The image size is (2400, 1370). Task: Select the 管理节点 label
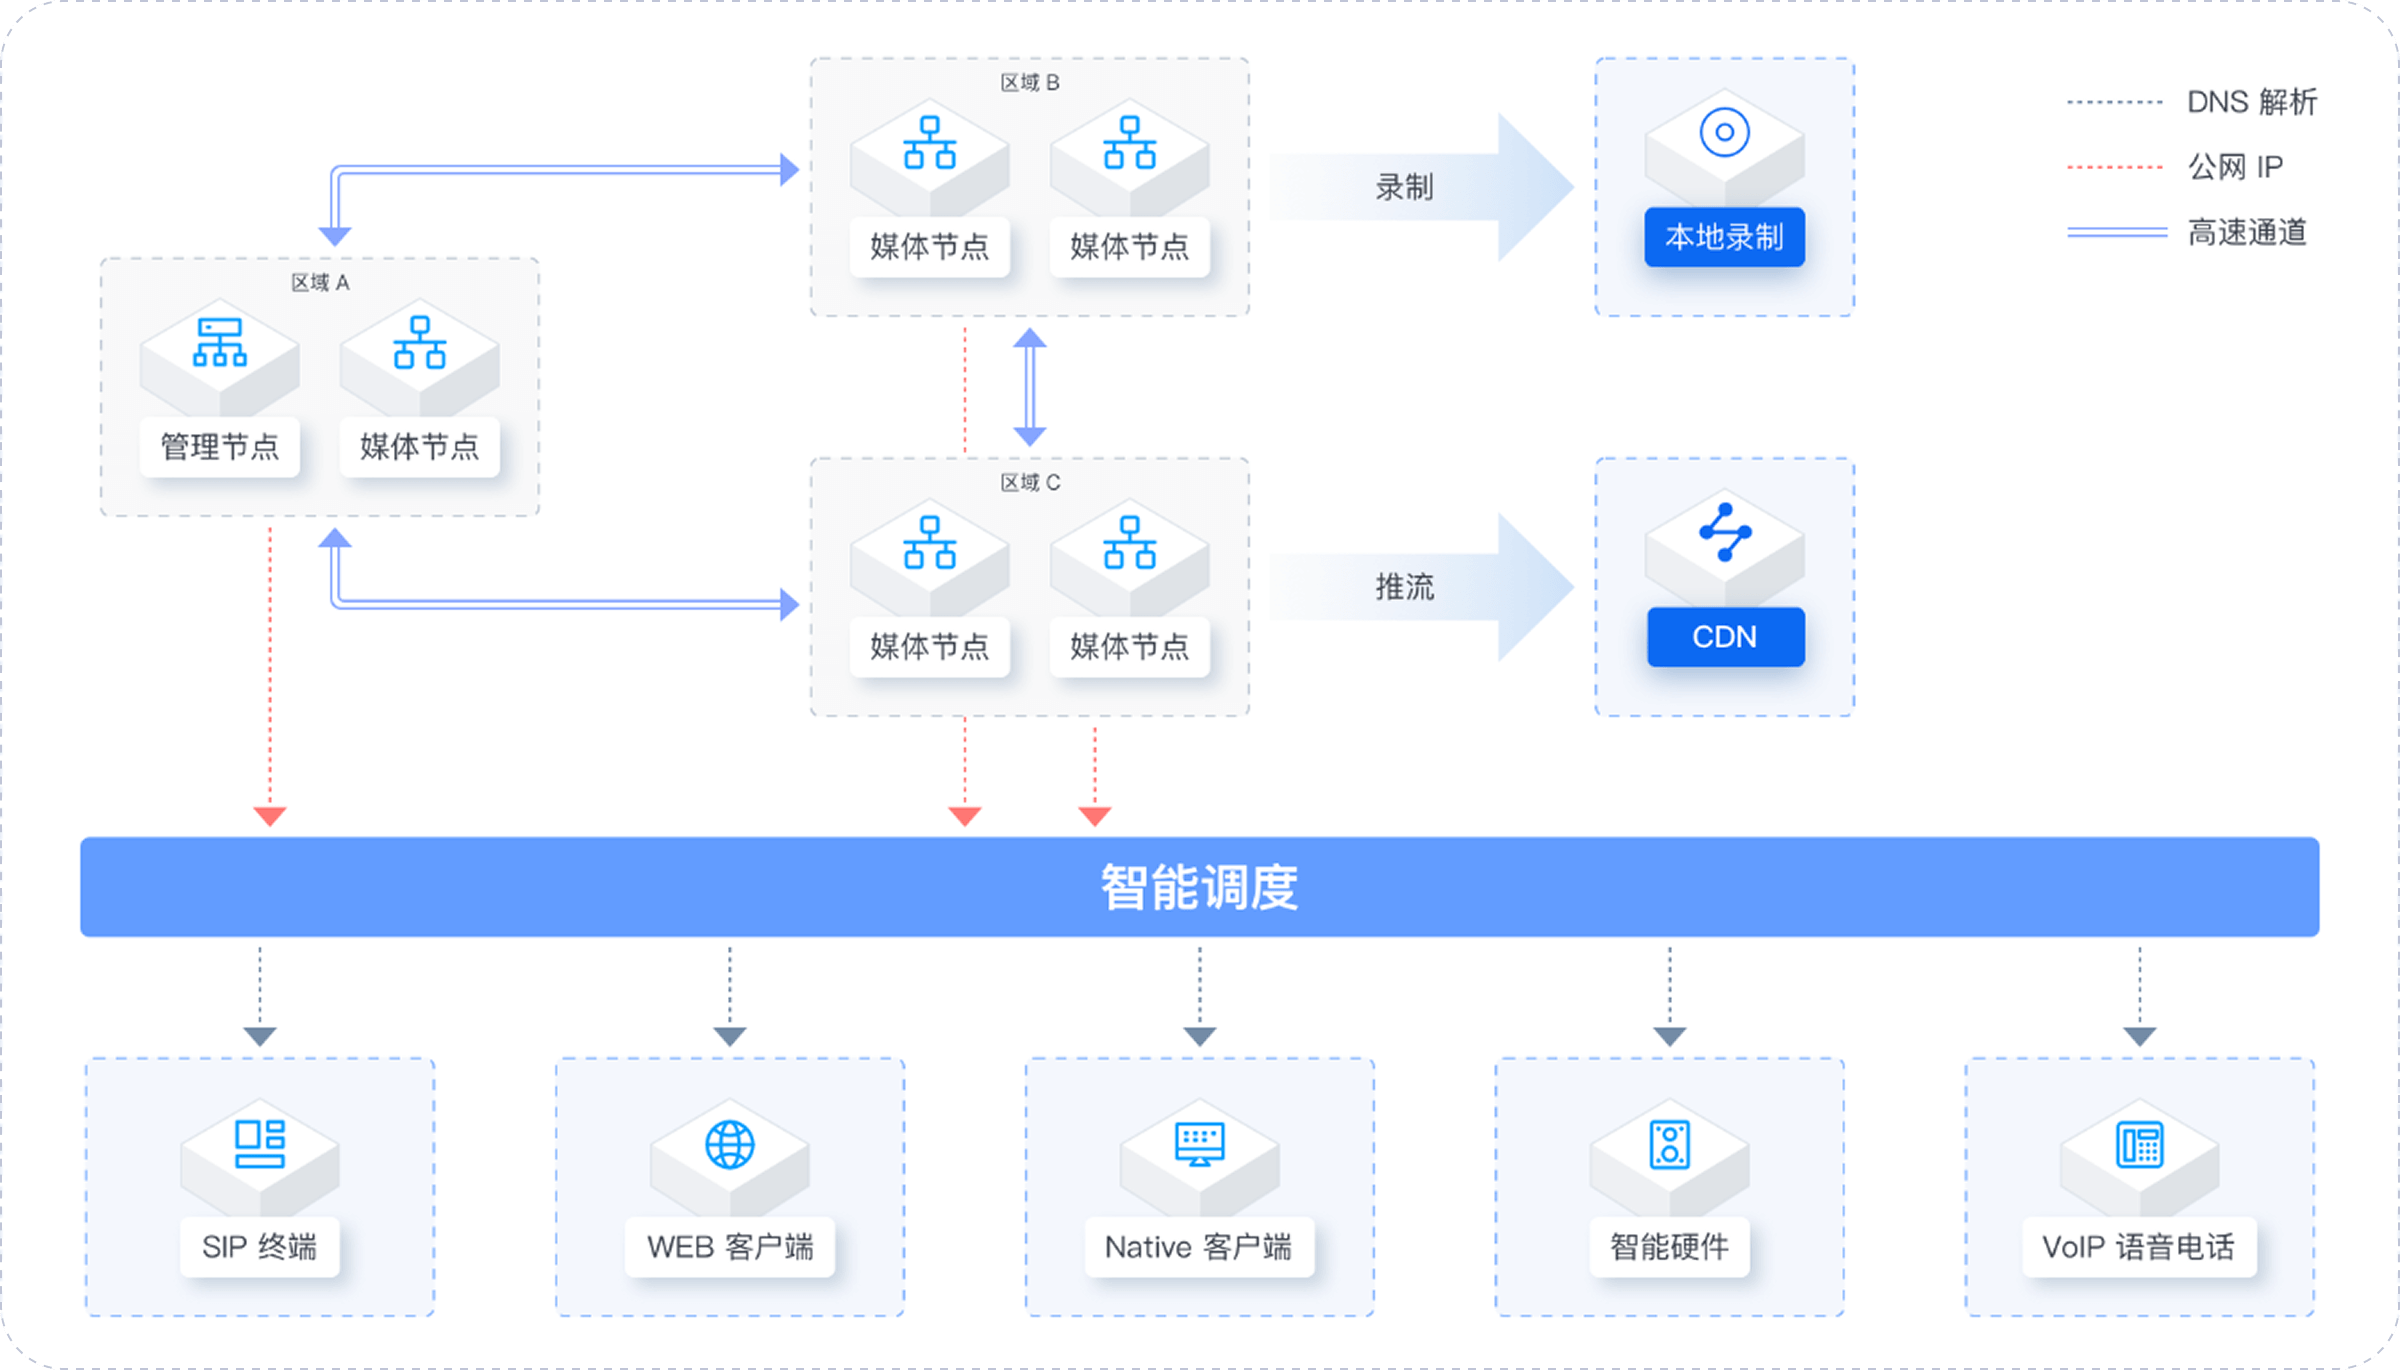(220, 447)
